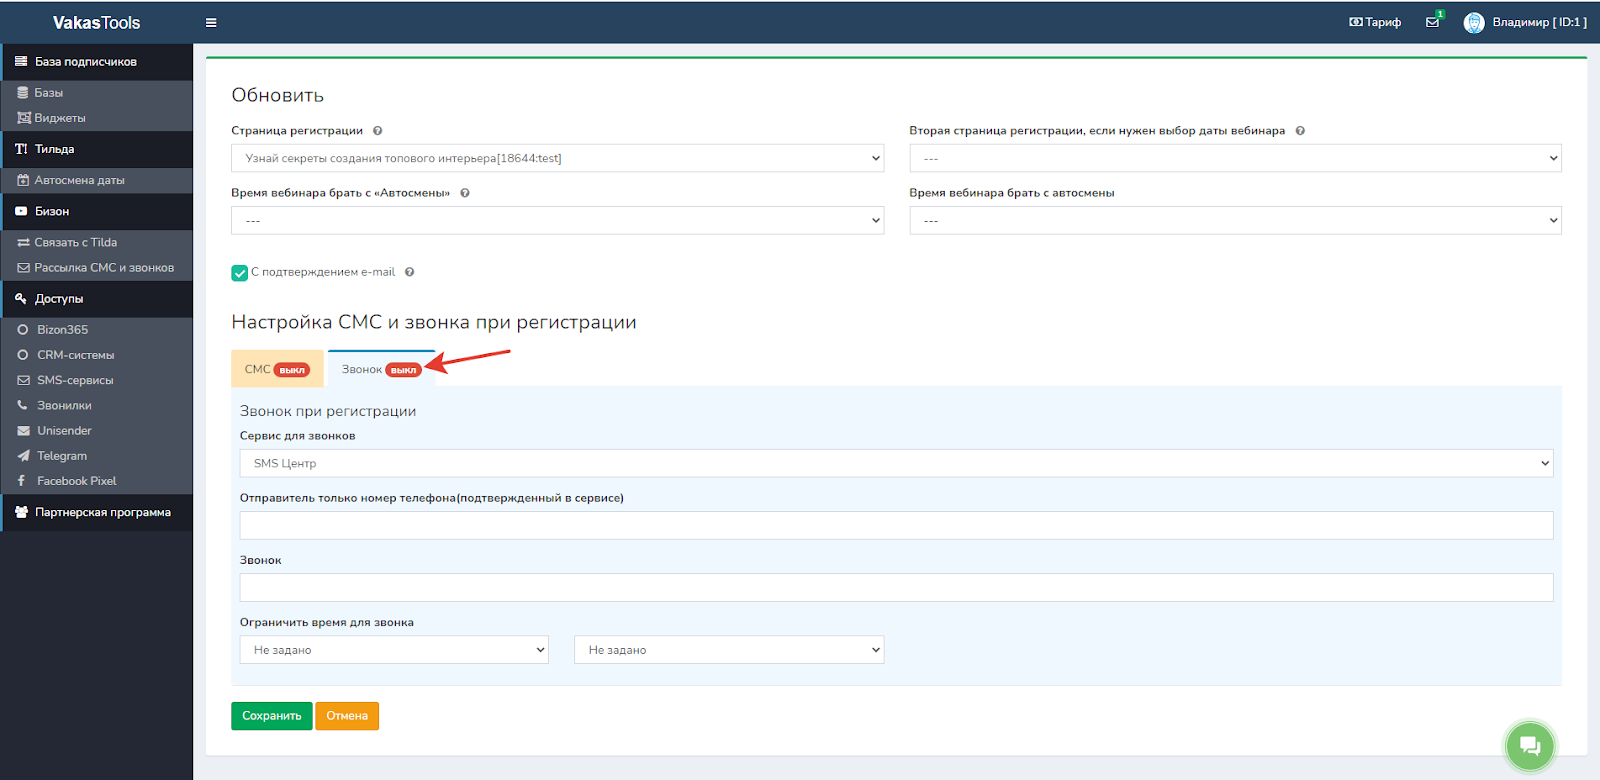Click the hamburger menu icon in header

click(211, 23)
